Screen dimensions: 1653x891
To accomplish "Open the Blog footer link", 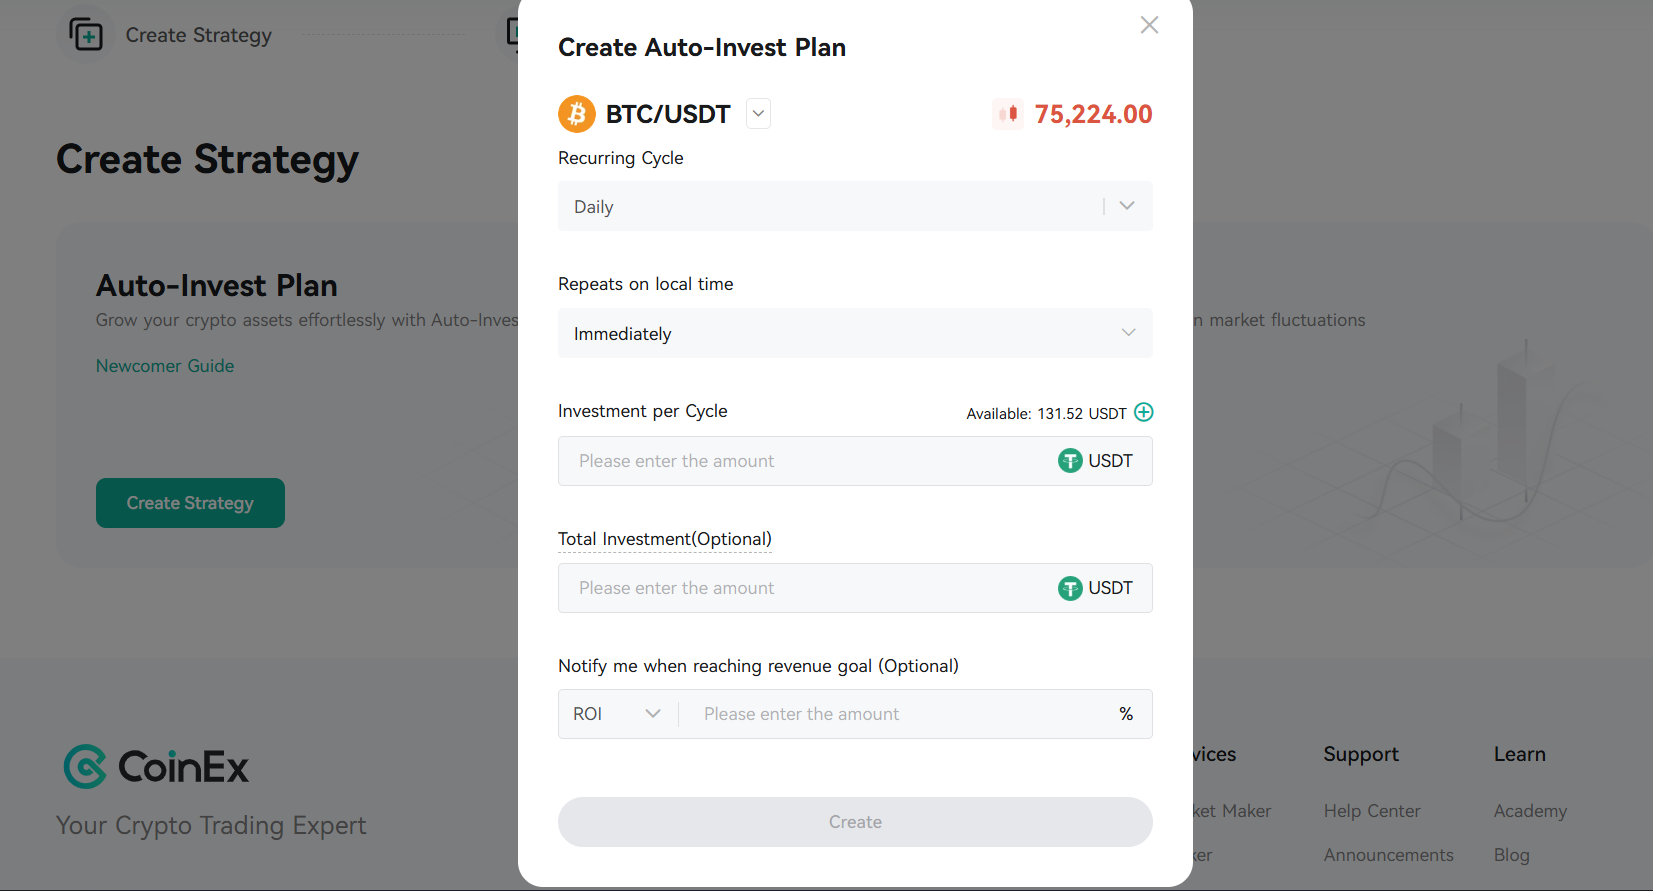I will (x=1512, y=855).
